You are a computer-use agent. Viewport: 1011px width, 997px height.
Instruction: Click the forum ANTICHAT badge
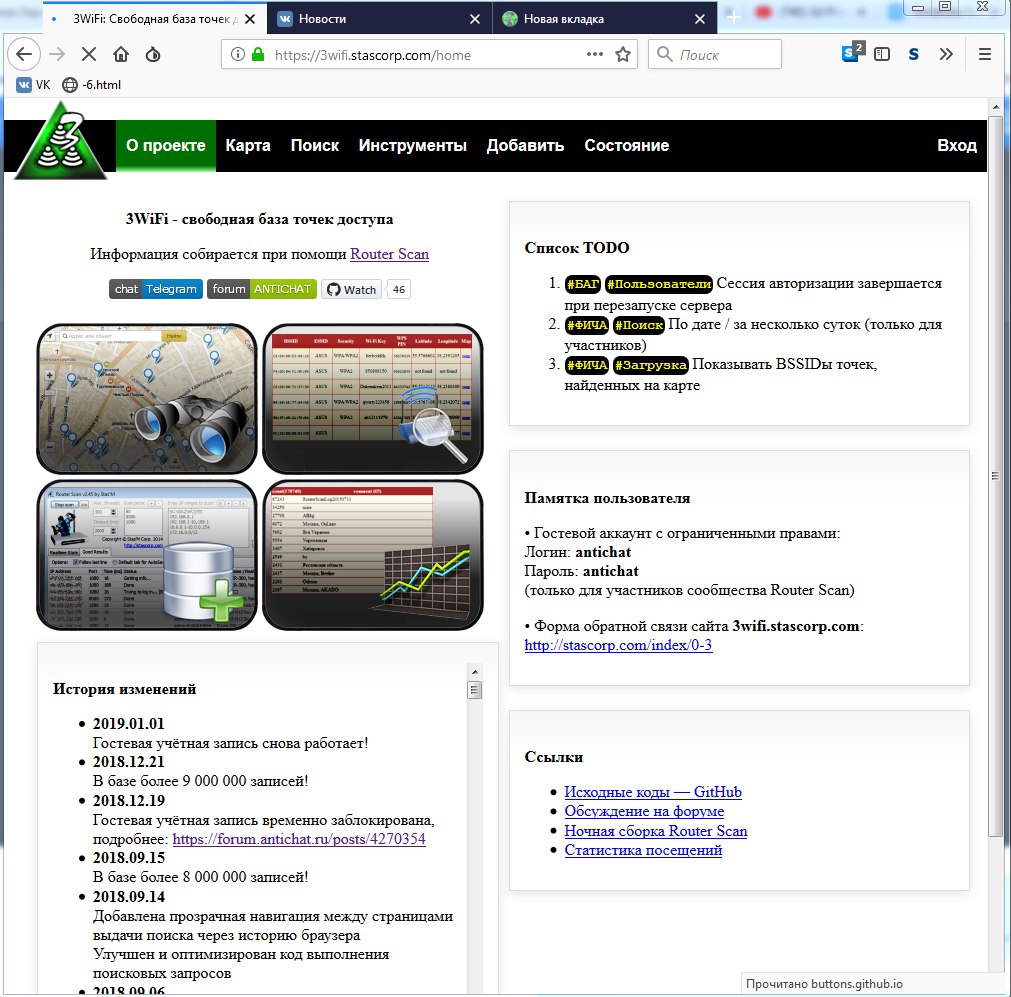point(262,289)
